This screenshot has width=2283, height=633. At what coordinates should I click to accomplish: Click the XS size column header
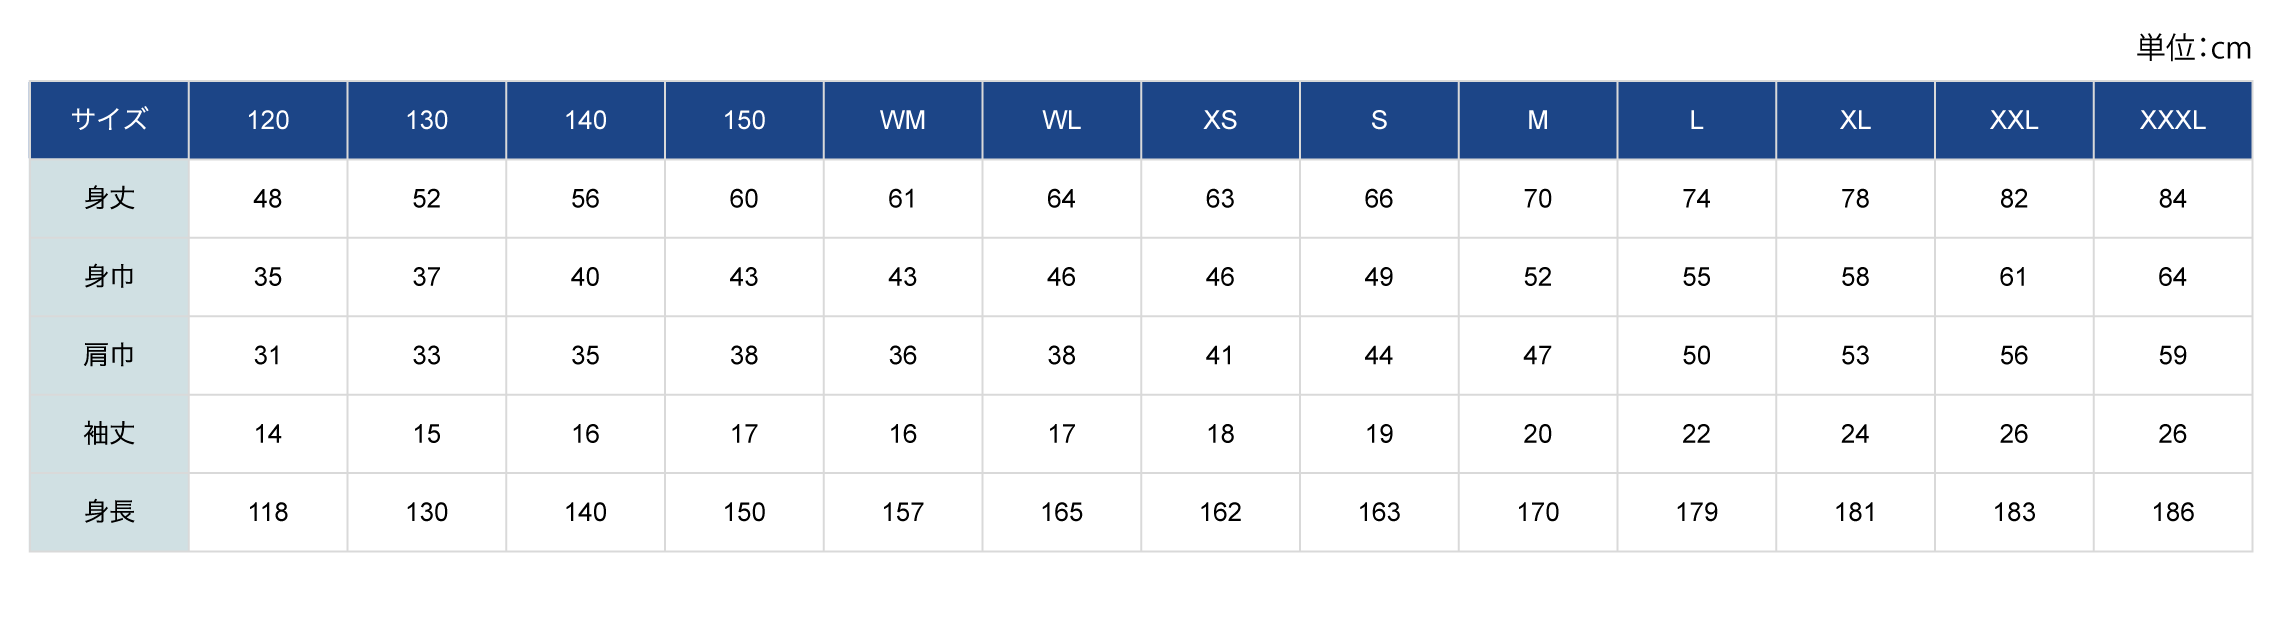pos(1220,120)
